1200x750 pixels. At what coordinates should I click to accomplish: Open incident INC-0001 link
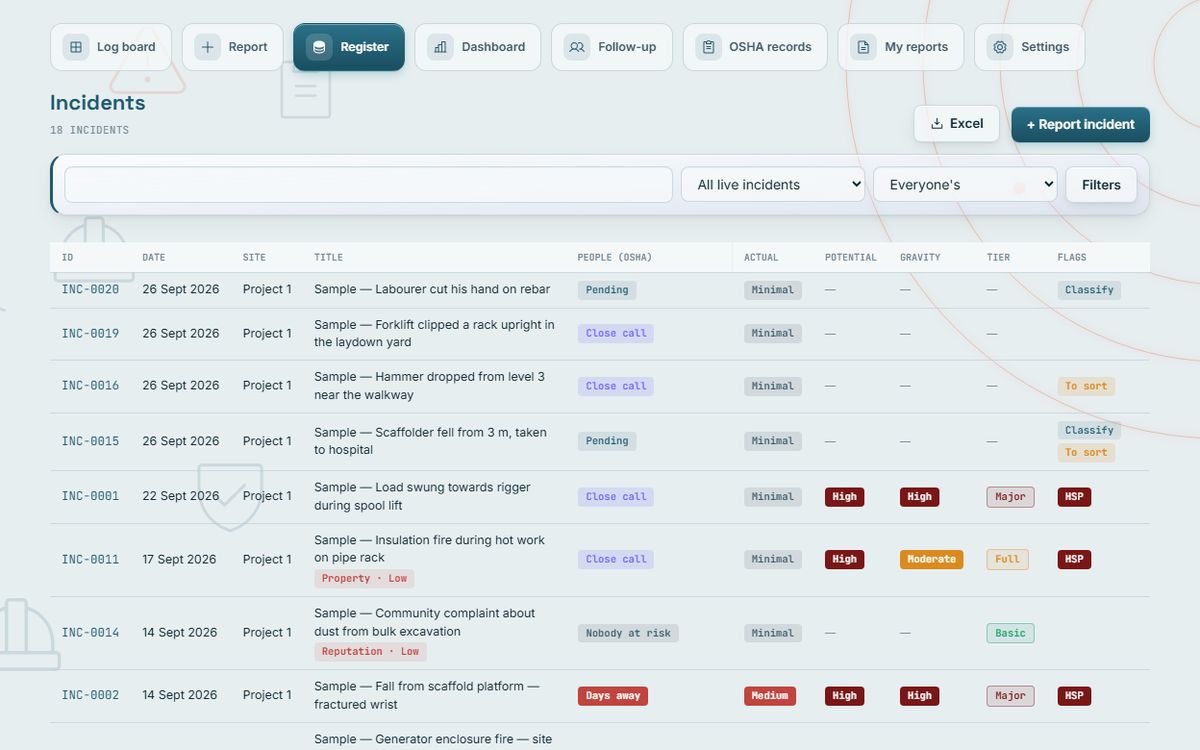point(90,496)
